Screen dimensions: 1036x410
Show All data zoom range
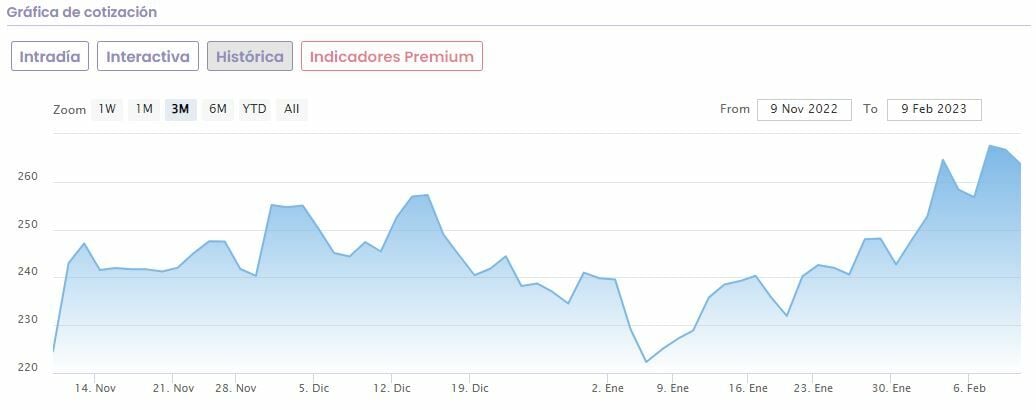tap(291, 109)
